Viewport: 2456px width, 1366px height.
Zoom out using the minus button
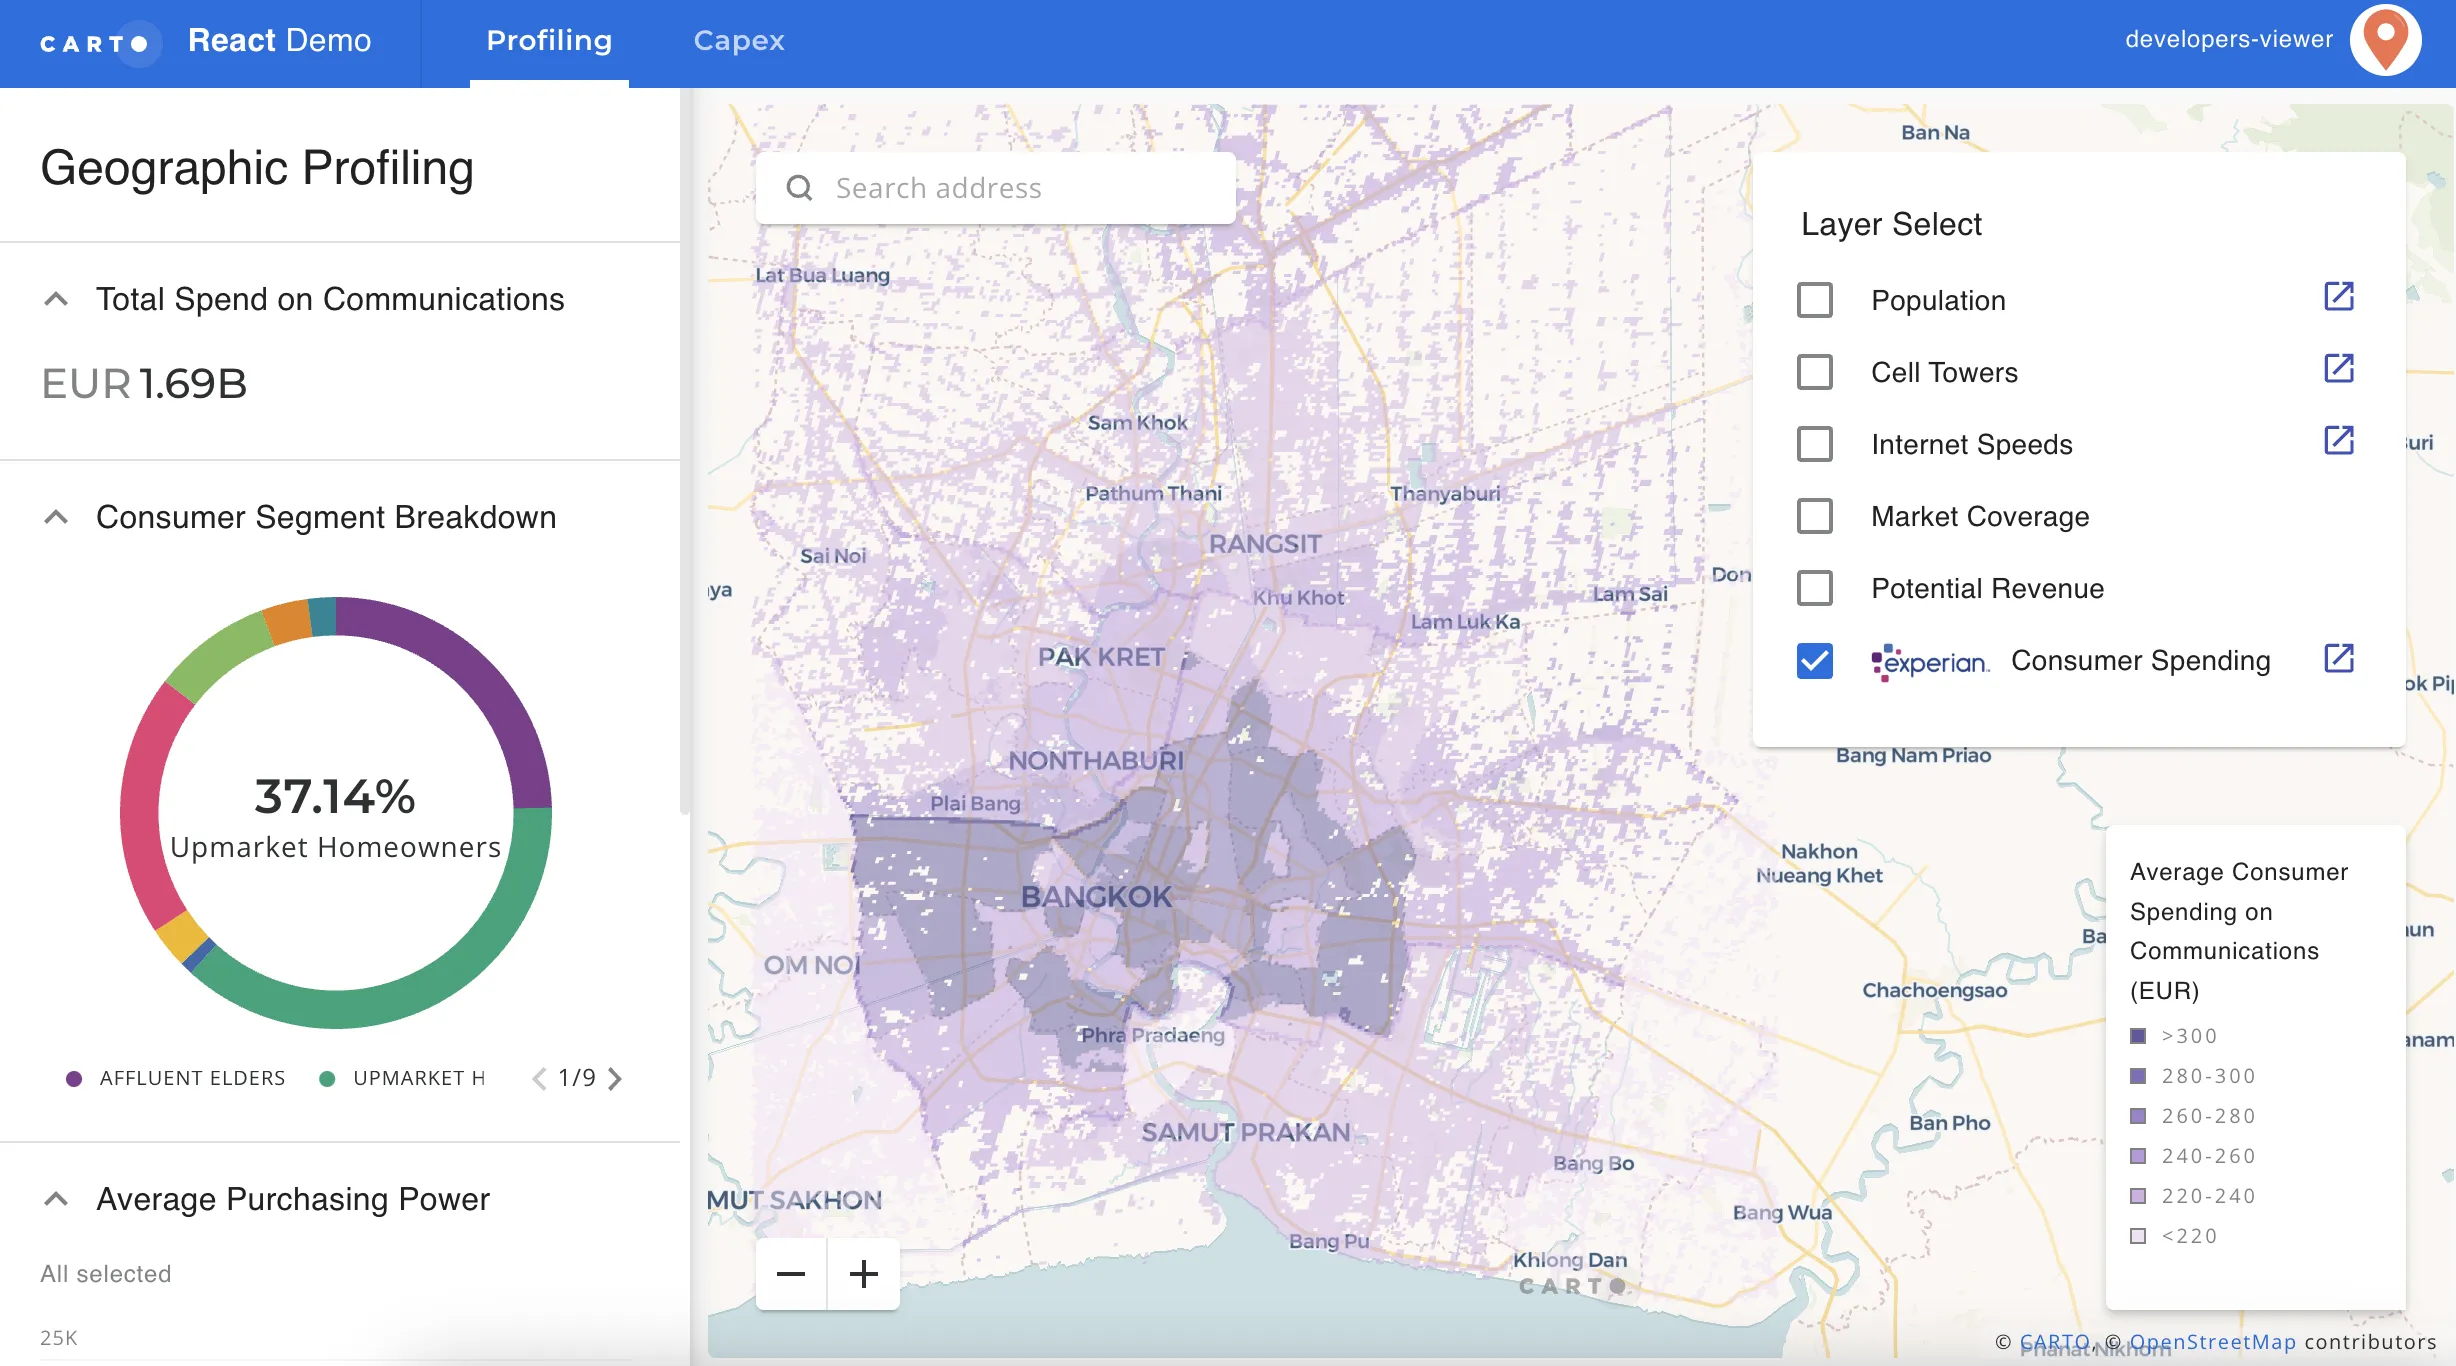click(x=791, y=1274)
